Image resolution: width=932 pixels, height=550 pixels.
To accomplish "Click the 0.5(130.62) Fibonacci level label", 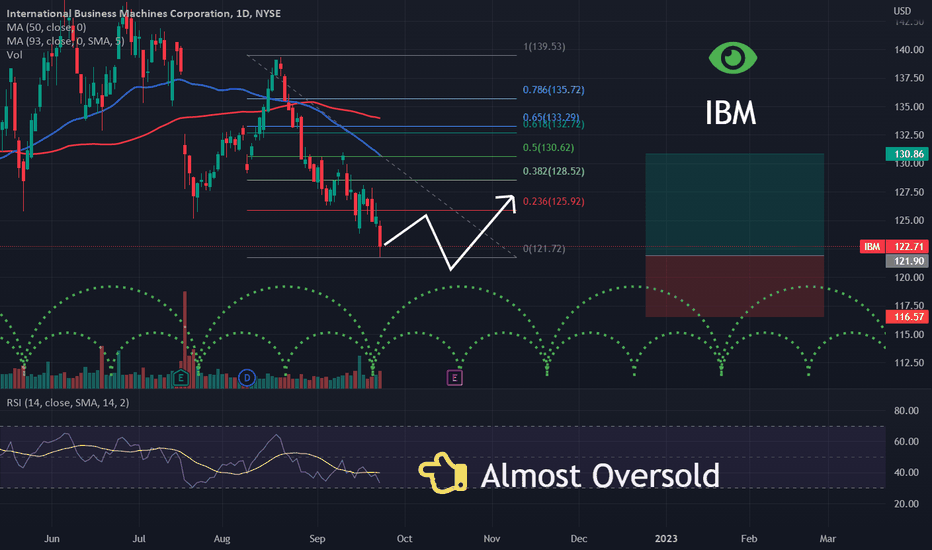I will pos(548,147).
